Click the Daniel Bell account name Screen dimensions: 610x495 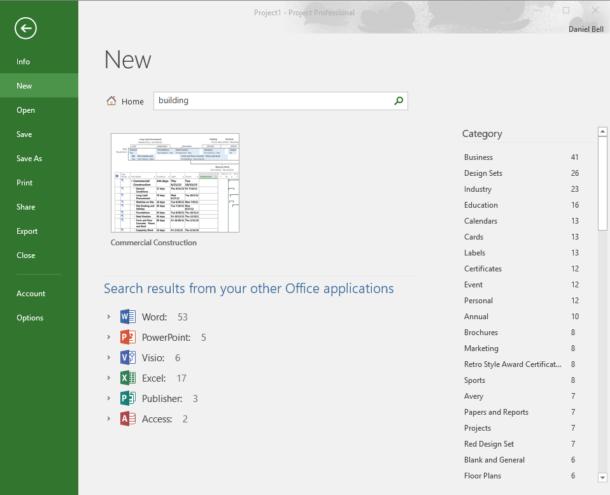[x=586, y=29]
